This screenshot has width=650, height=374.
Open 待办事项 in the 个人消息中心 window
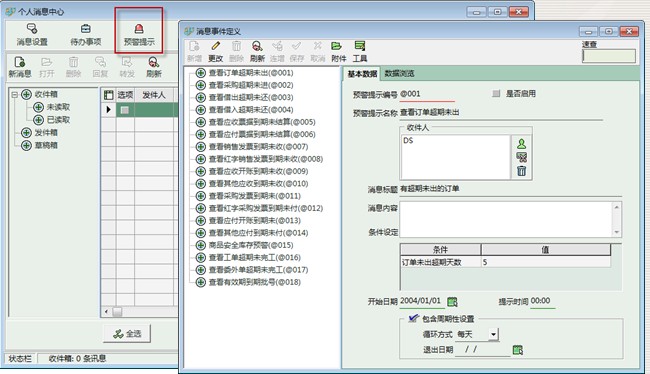pyautogui.click(x=85, y=34)
